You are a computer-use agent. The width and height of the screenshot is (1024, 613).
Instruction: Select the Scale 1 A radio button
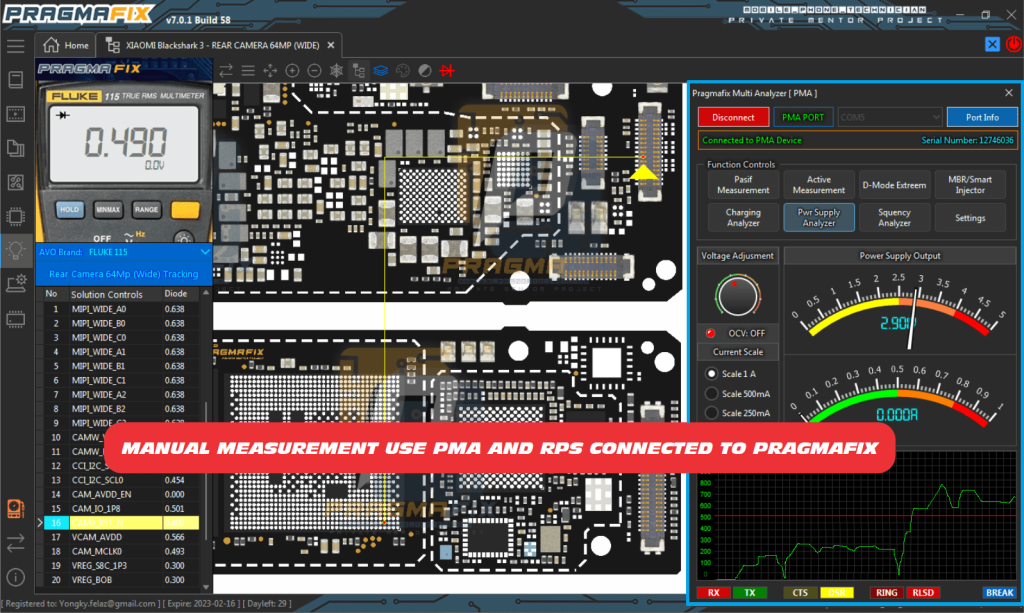pyautogui.click(x=711, y=373)
